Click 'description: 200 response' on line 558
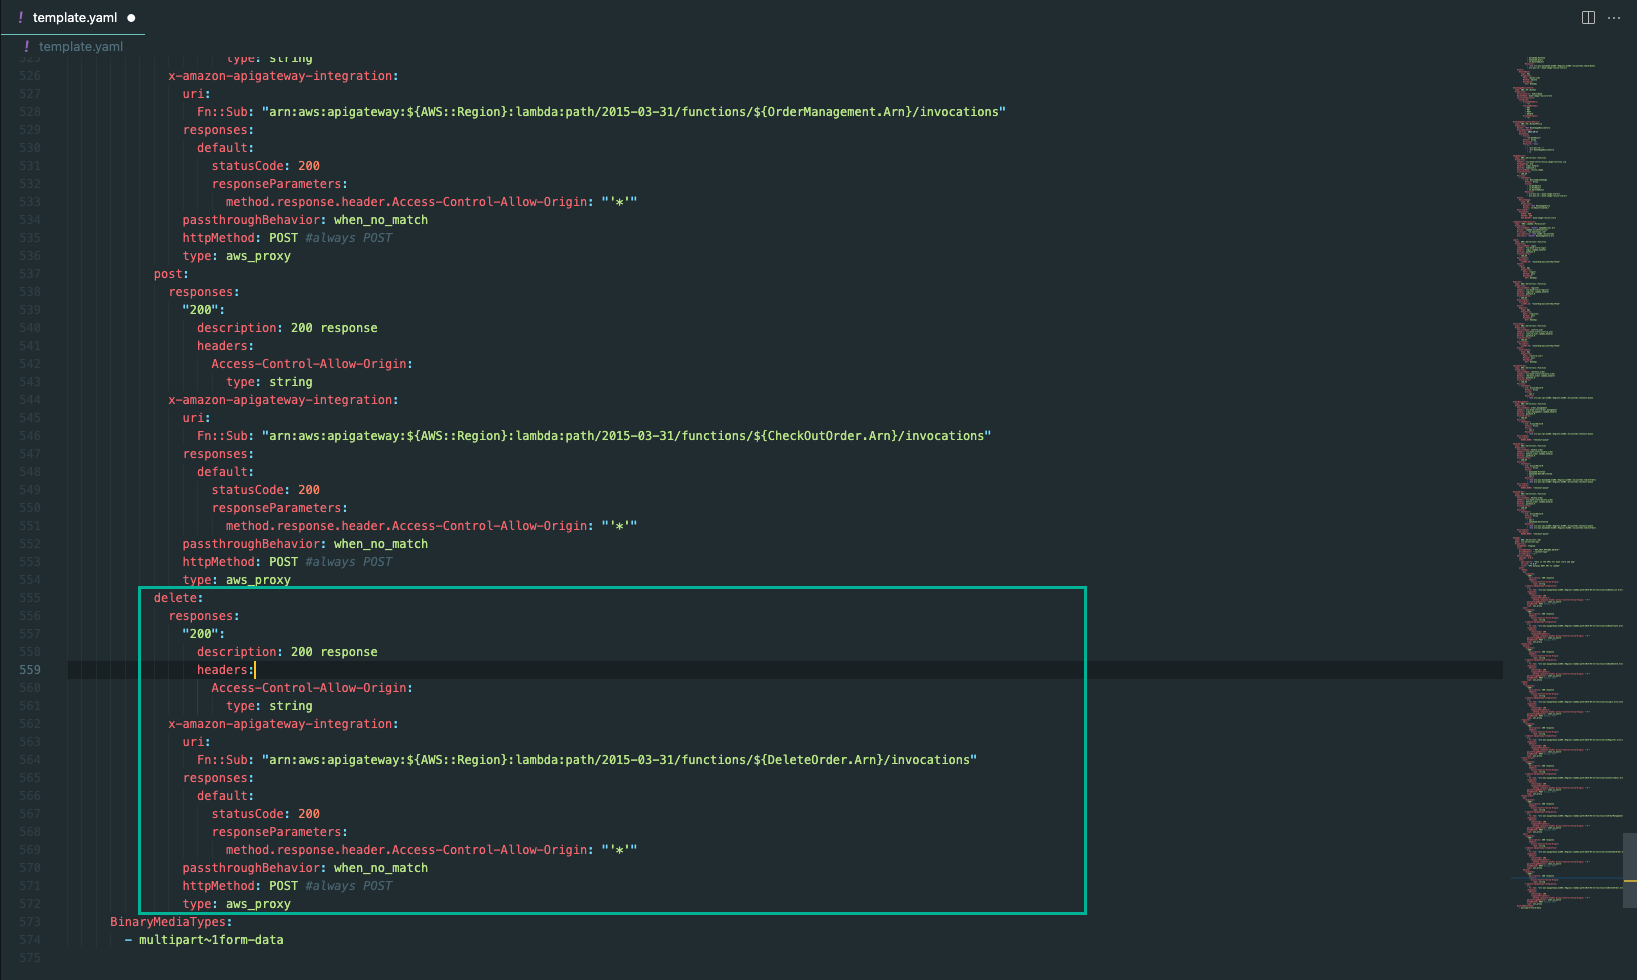This screenshot has width=1637, height=980. tap(287, 652)
